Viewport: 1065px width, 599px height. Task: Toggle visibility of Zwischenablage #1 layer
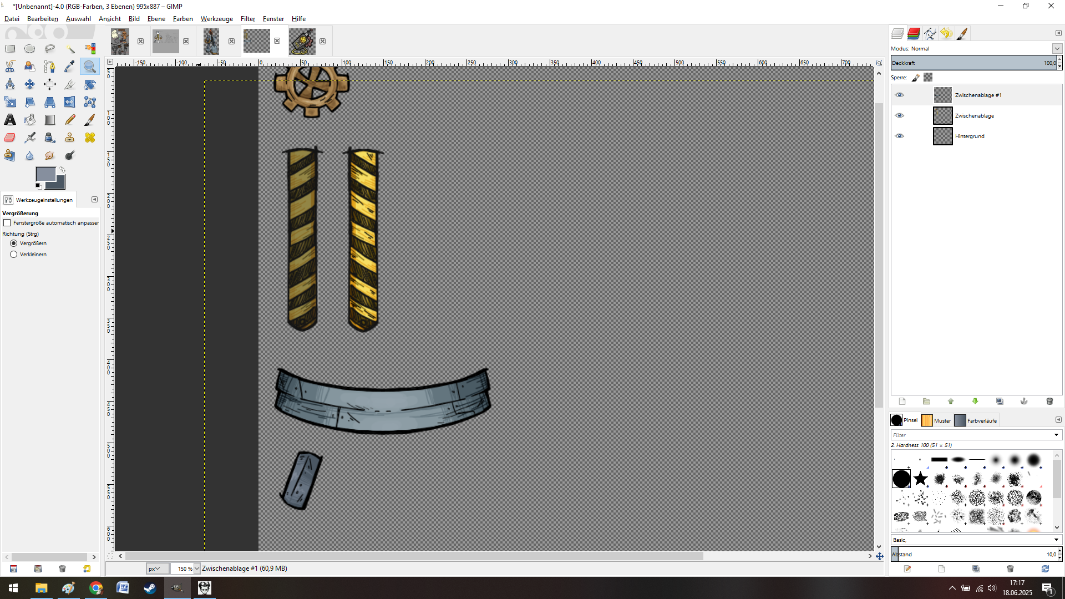pyautogui.click(x=899, y=95)
